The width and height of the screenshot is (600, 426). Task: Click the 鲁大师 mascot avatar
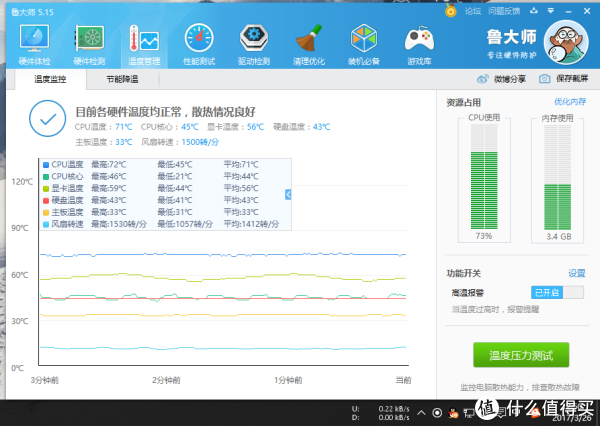click(x=566, y=42)
